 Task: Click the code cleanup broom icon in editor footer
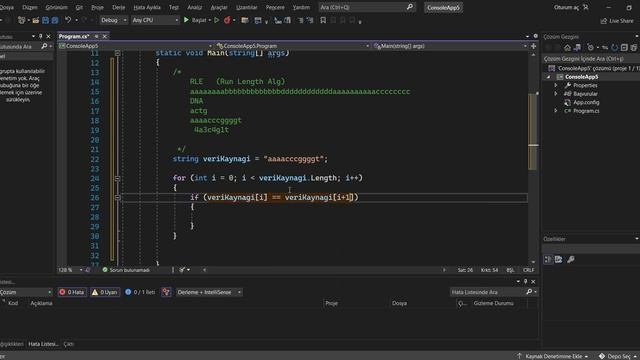tap(182, 270)
